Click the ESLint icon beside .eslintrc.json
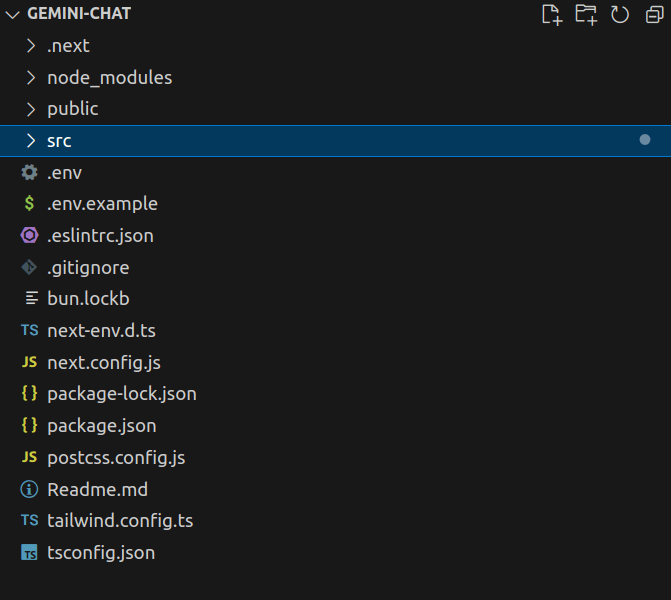This screenshot has height=600, width=671. 30,235
